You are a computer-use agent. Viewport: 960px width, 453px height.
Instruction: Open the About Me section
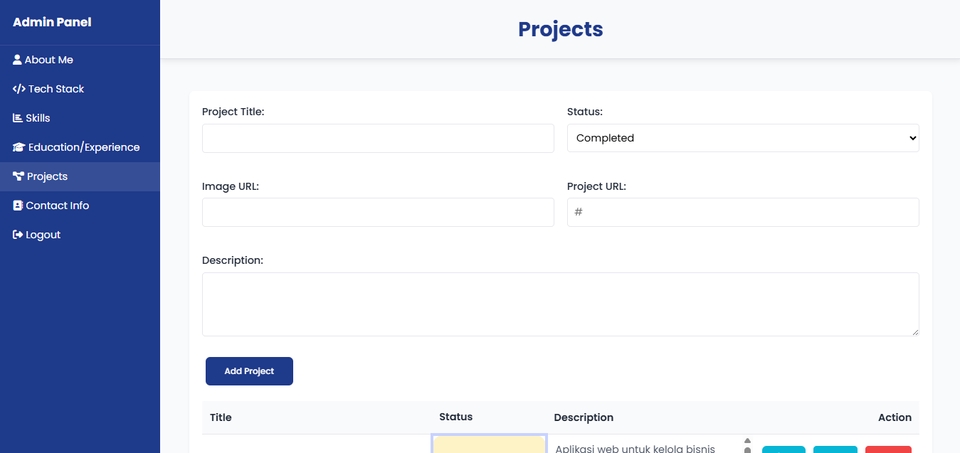pyautogui.click(x=80, y=60)
